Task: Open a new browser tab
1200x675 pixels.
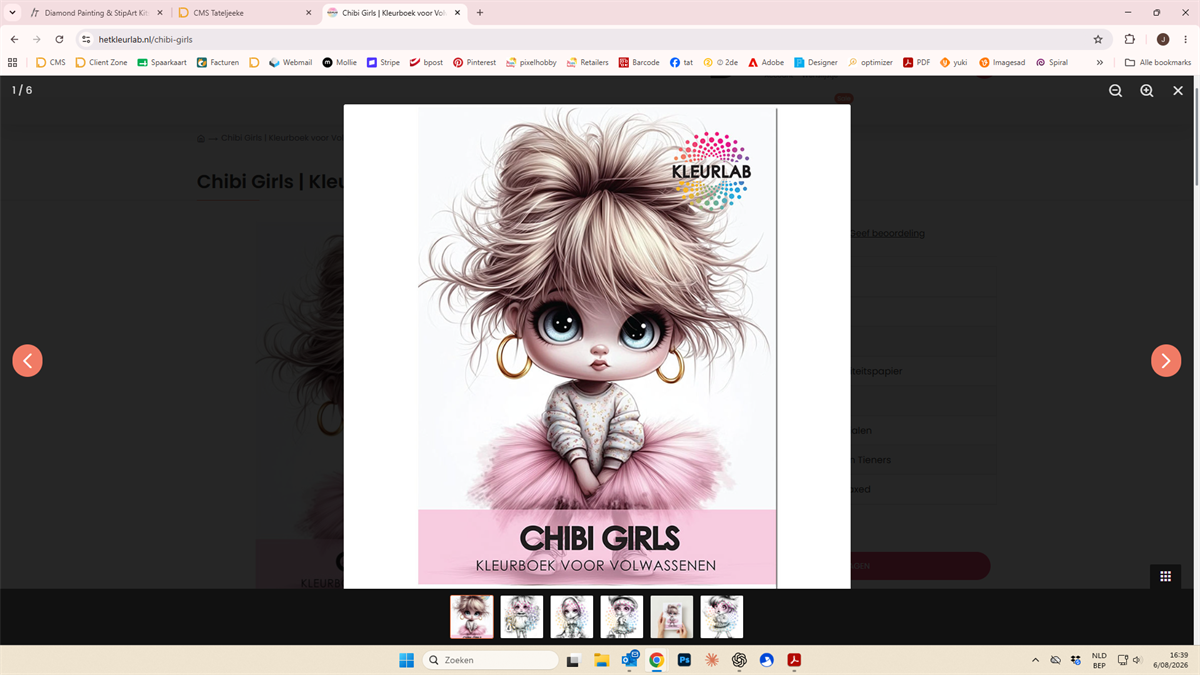Action: pyautogui.click(x=480, y=13)
